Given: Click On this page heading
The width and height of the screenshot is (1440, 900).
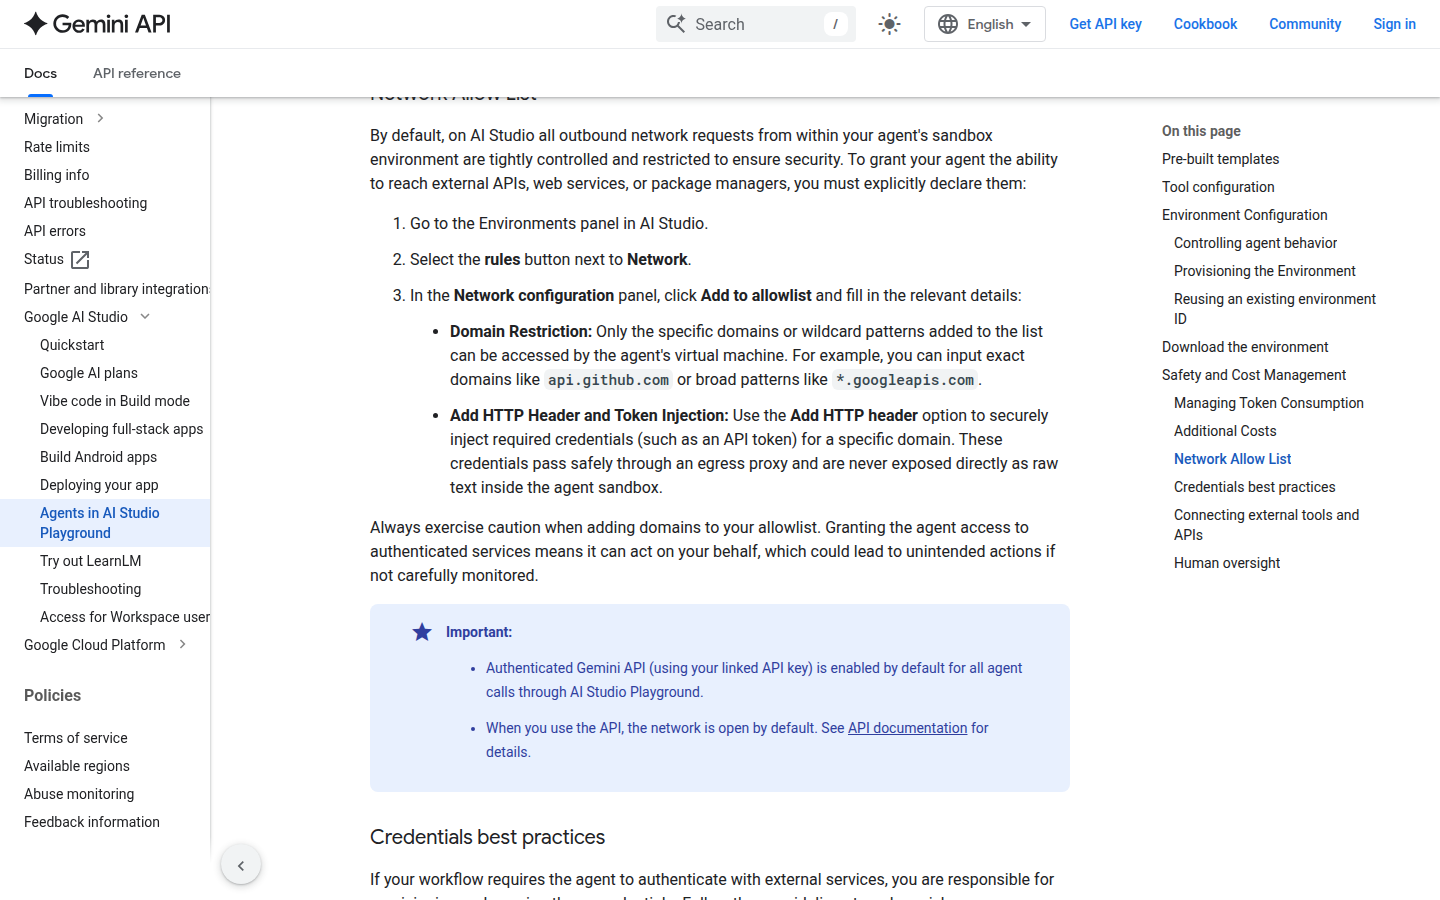Looking at the screenshot, I should coord(1201,131).
